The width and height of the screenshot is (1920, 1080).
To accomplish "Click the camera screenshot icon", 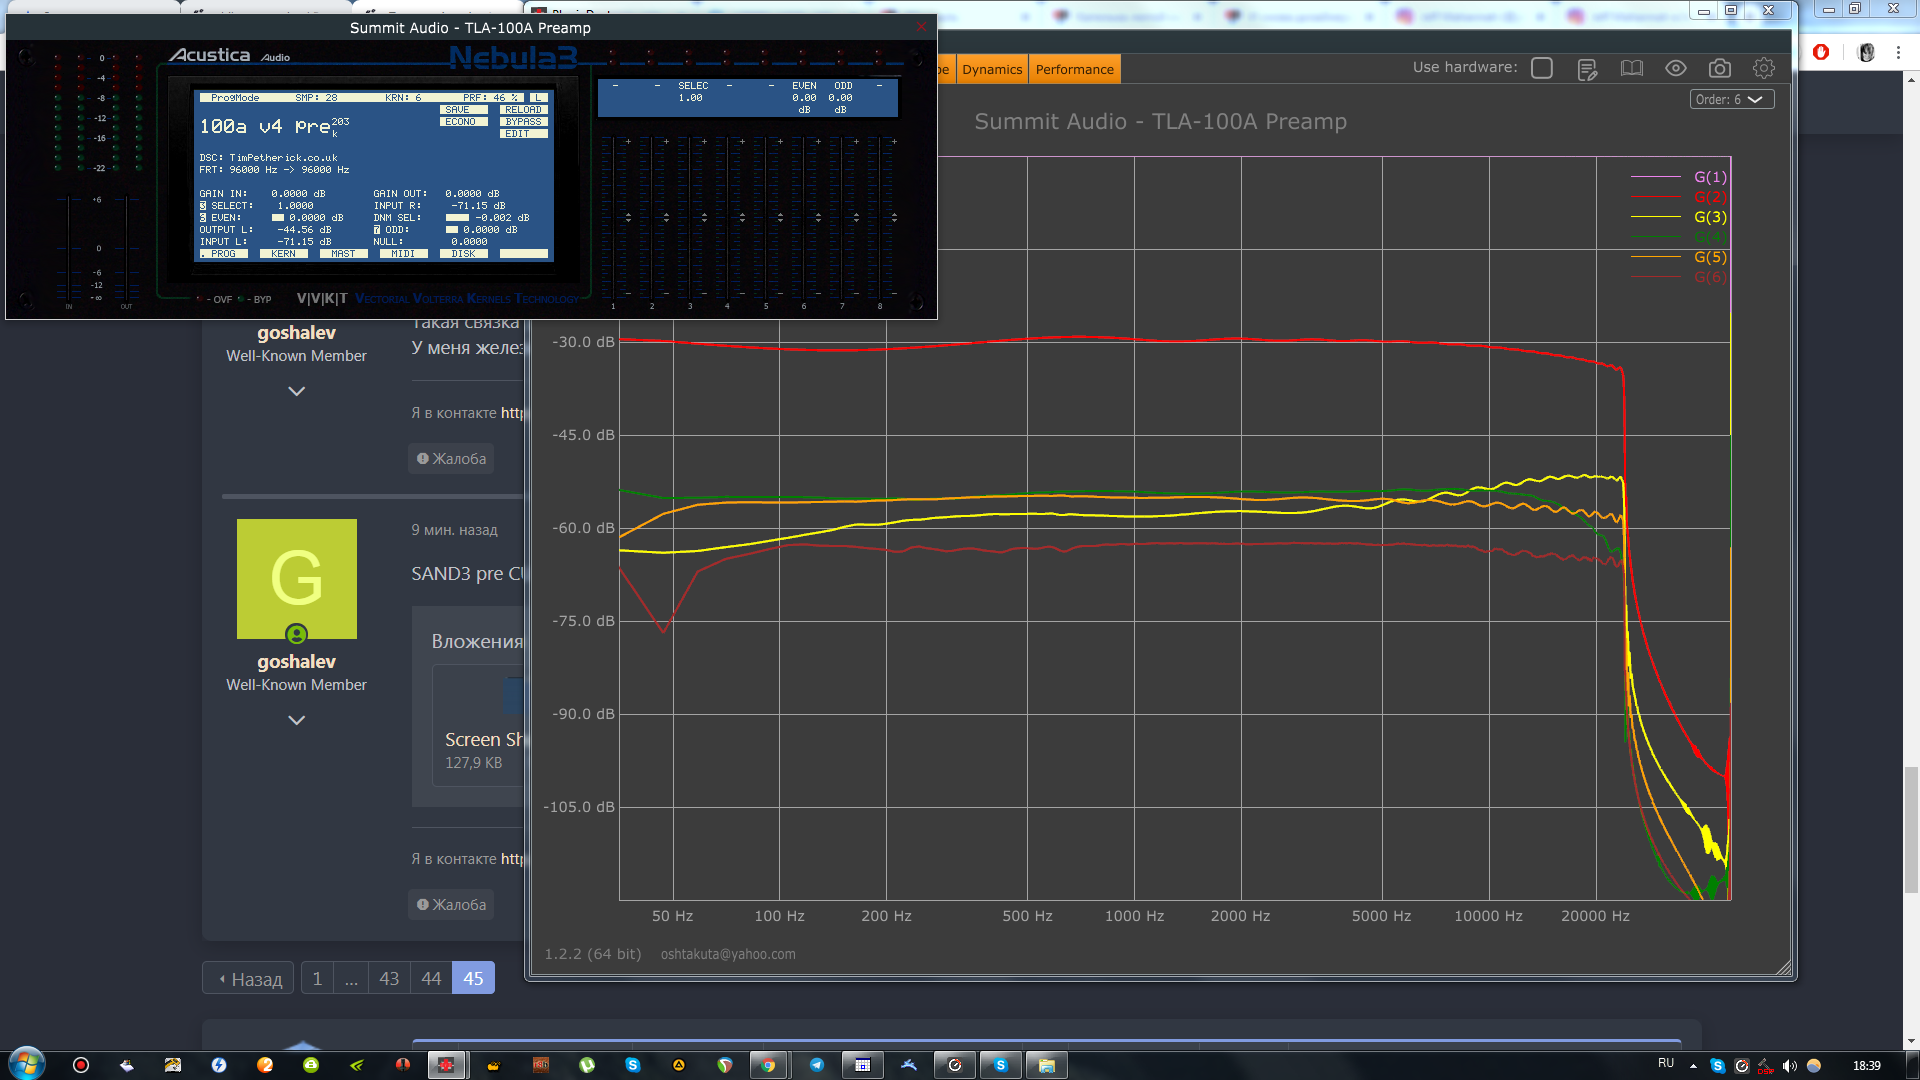I will (x=1719, y=68).
